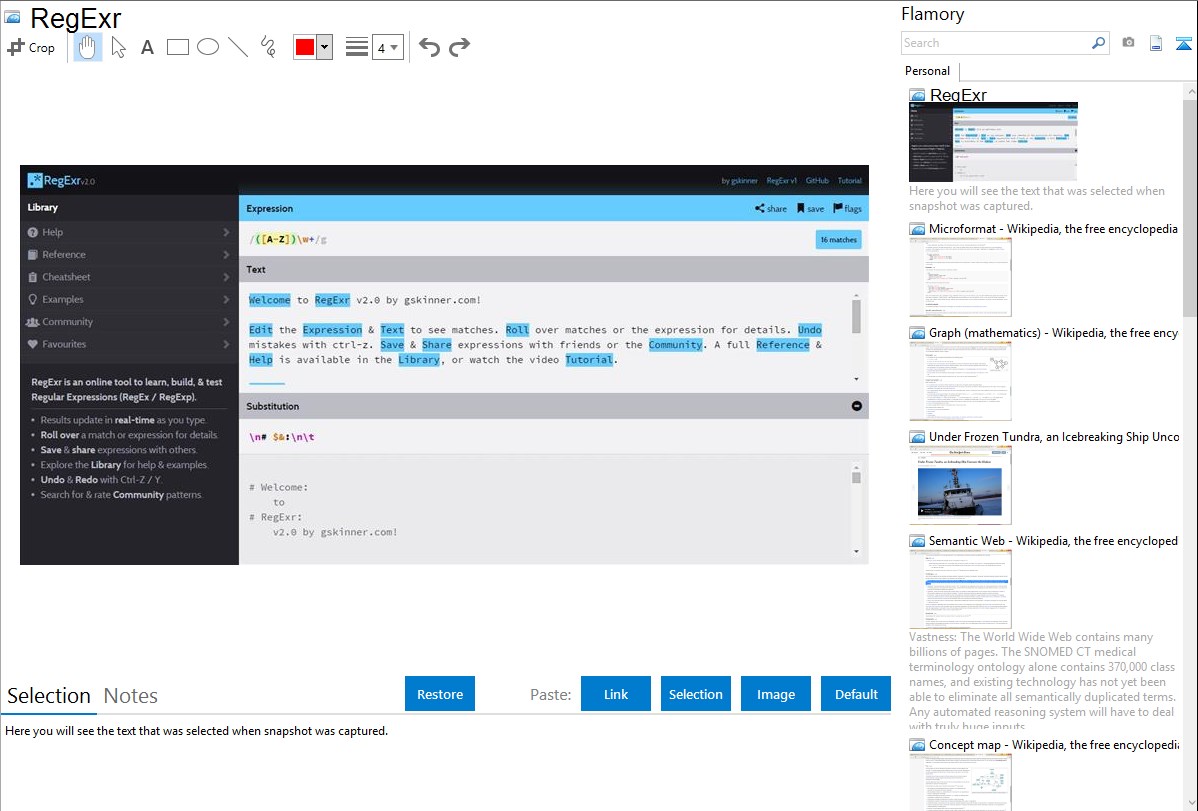Expand Cheatsheet in the RegExr Library
The width and height of the screenshot is (1198, 811).
click(128, 277)
